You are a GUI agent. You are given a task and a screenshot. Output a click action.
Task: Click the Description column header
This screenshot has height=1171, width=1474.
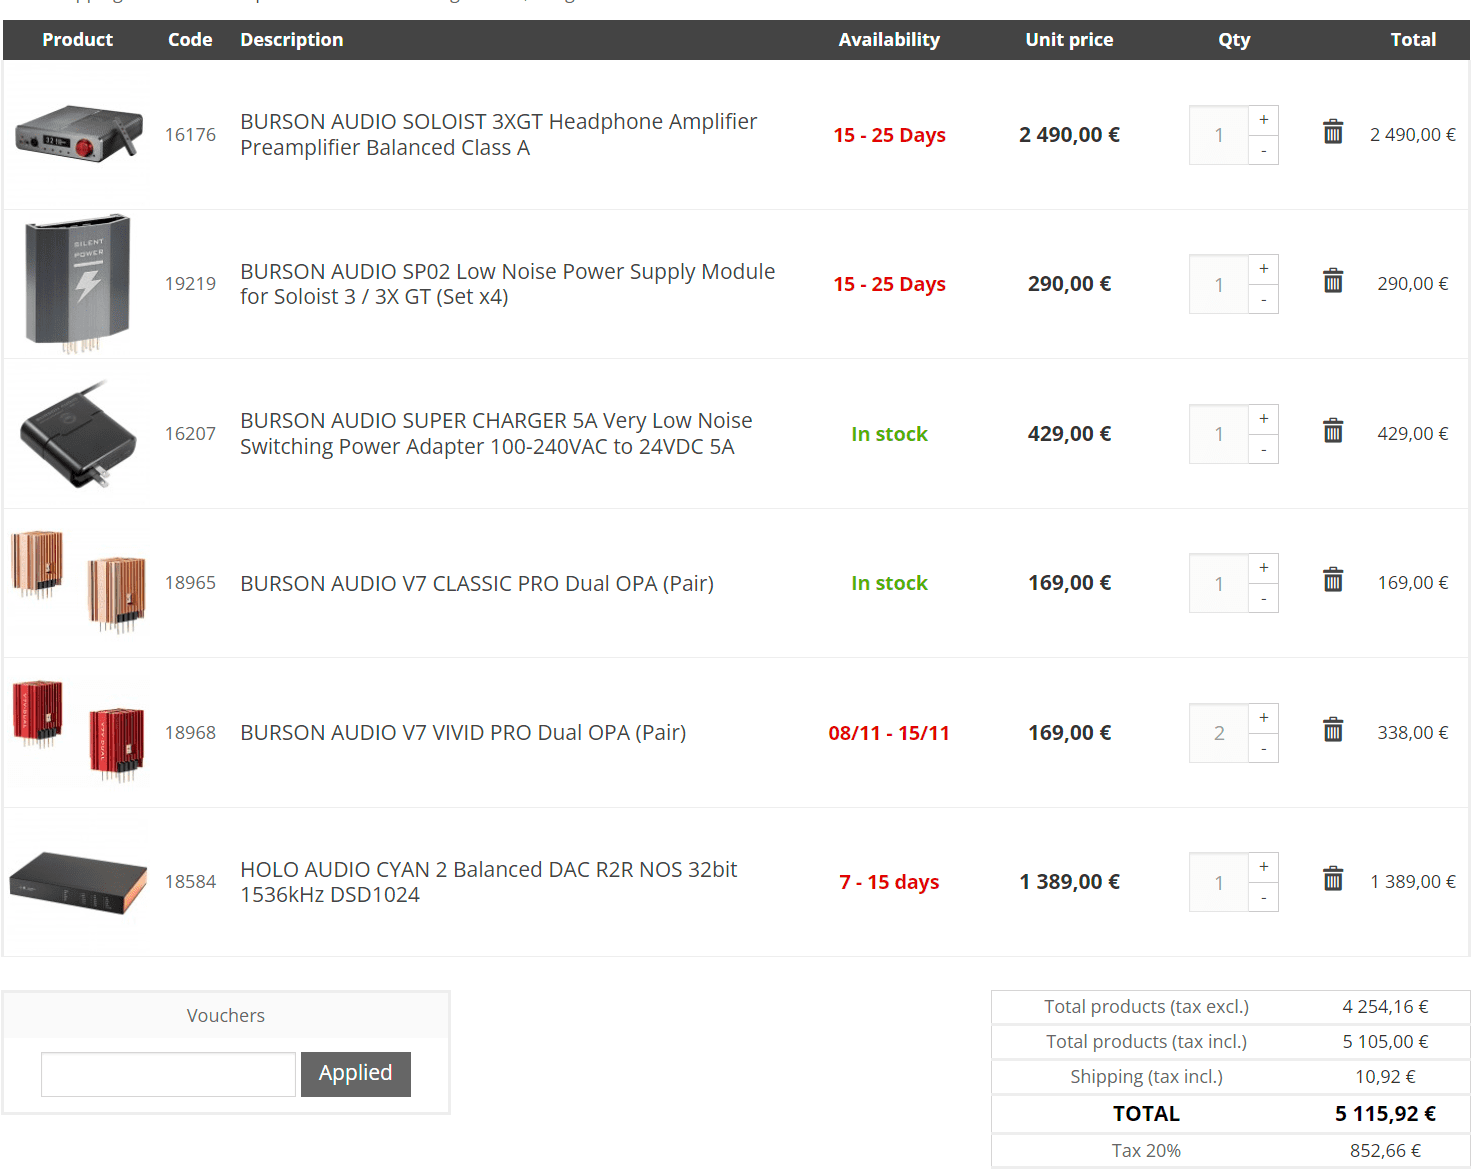tap(291, 40)
